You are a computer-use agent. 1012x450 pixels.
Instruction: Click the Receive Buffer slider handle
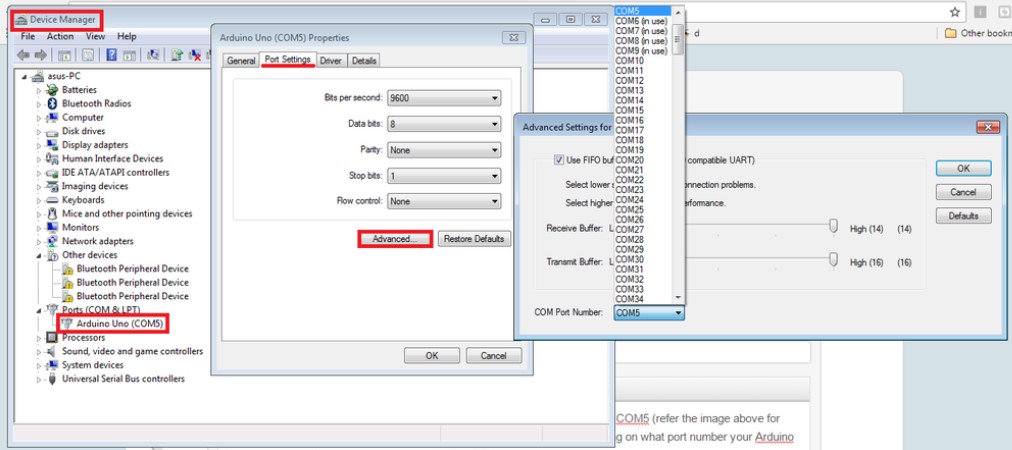point(833,228)
